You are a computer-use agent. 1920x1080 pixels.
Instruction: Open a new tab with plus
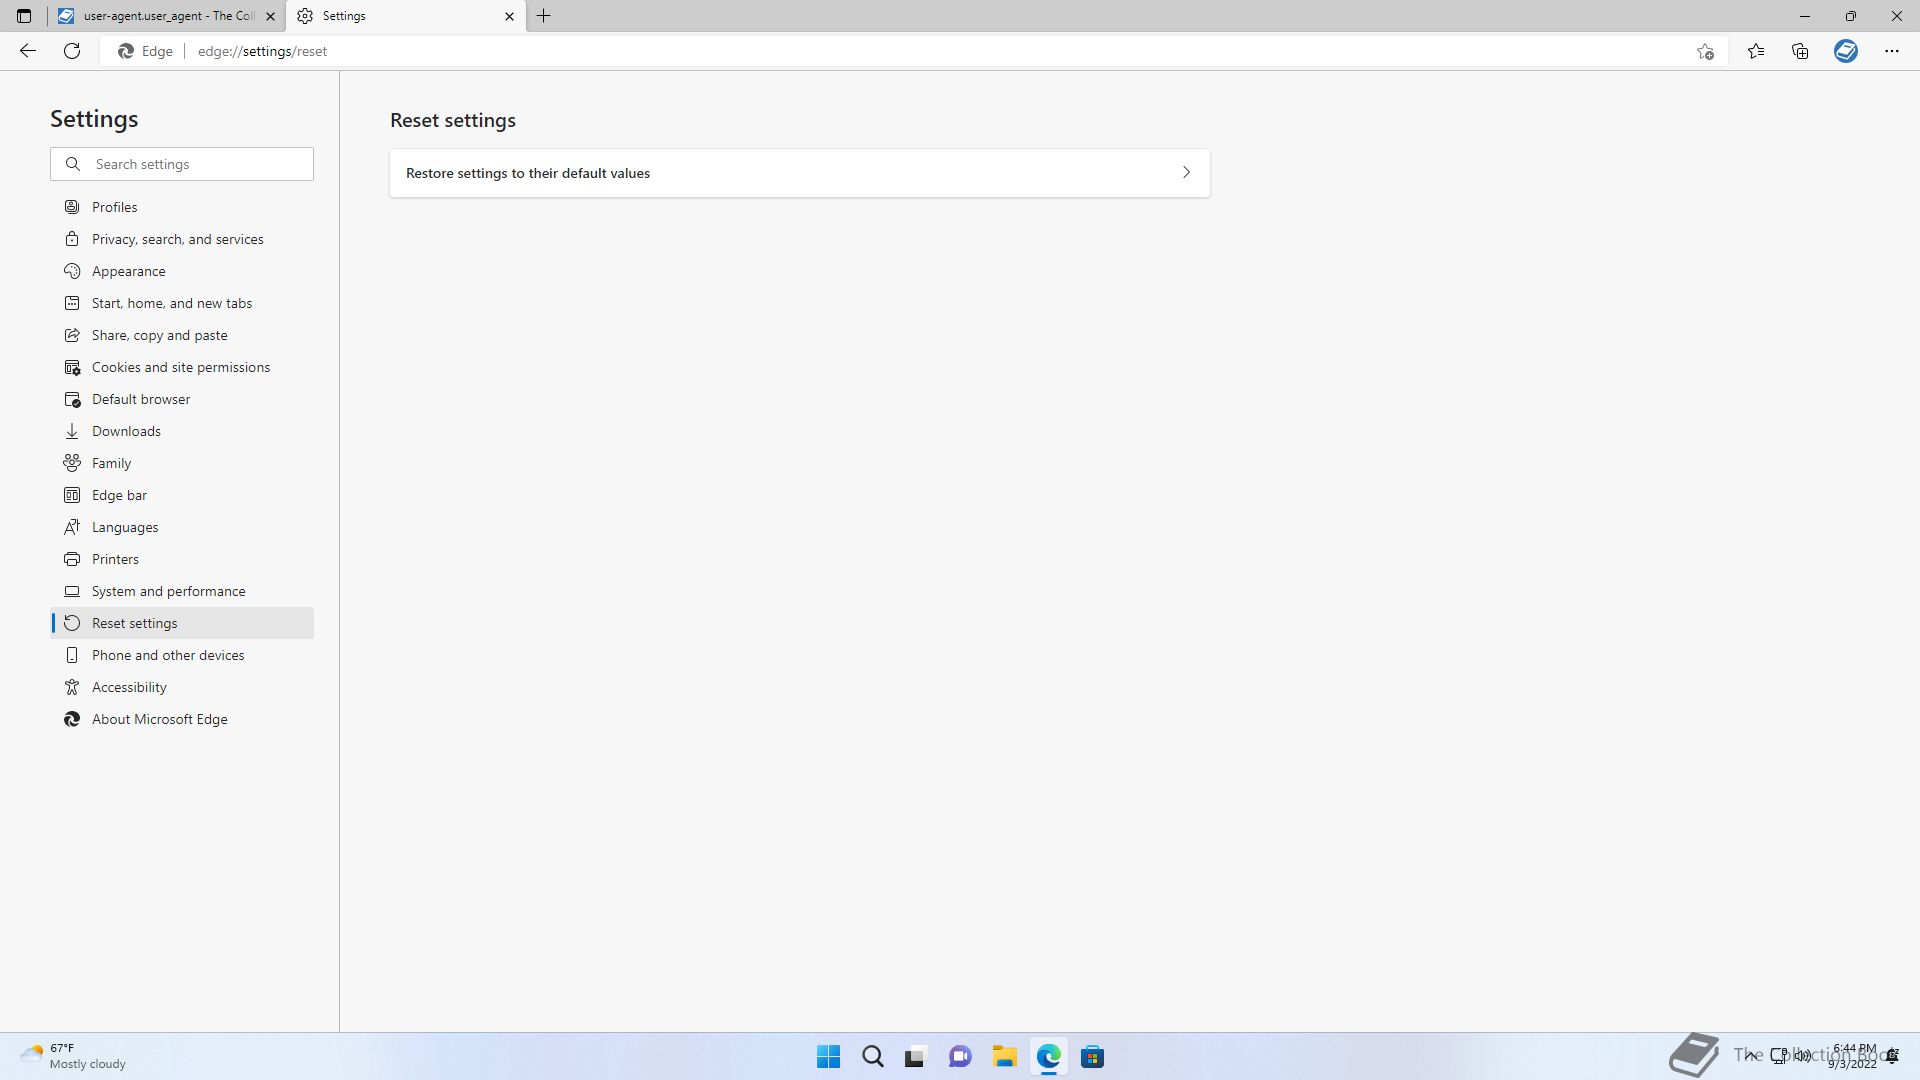tap(544, 16)
